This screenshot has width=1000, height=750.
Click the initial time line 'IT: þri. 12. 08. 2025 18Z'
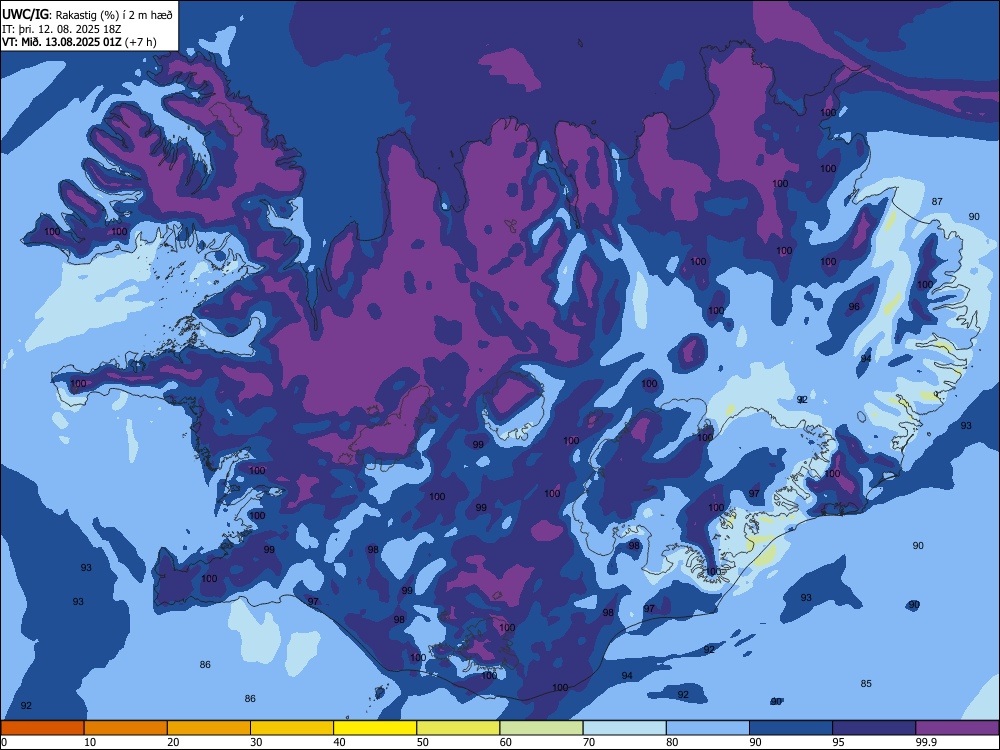pos(62,29)
